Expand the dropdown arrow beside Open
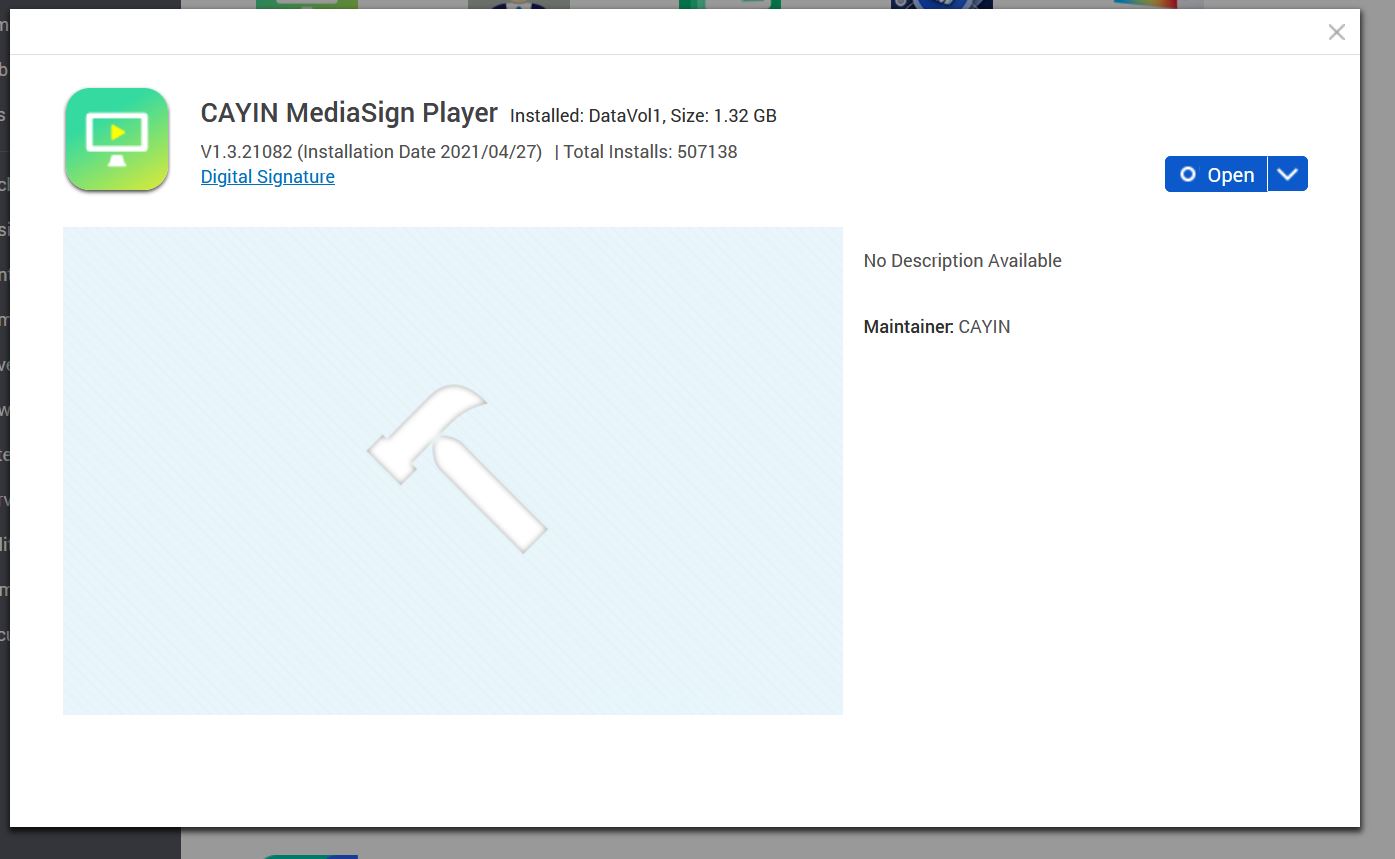 click(x=1288, y=174)
